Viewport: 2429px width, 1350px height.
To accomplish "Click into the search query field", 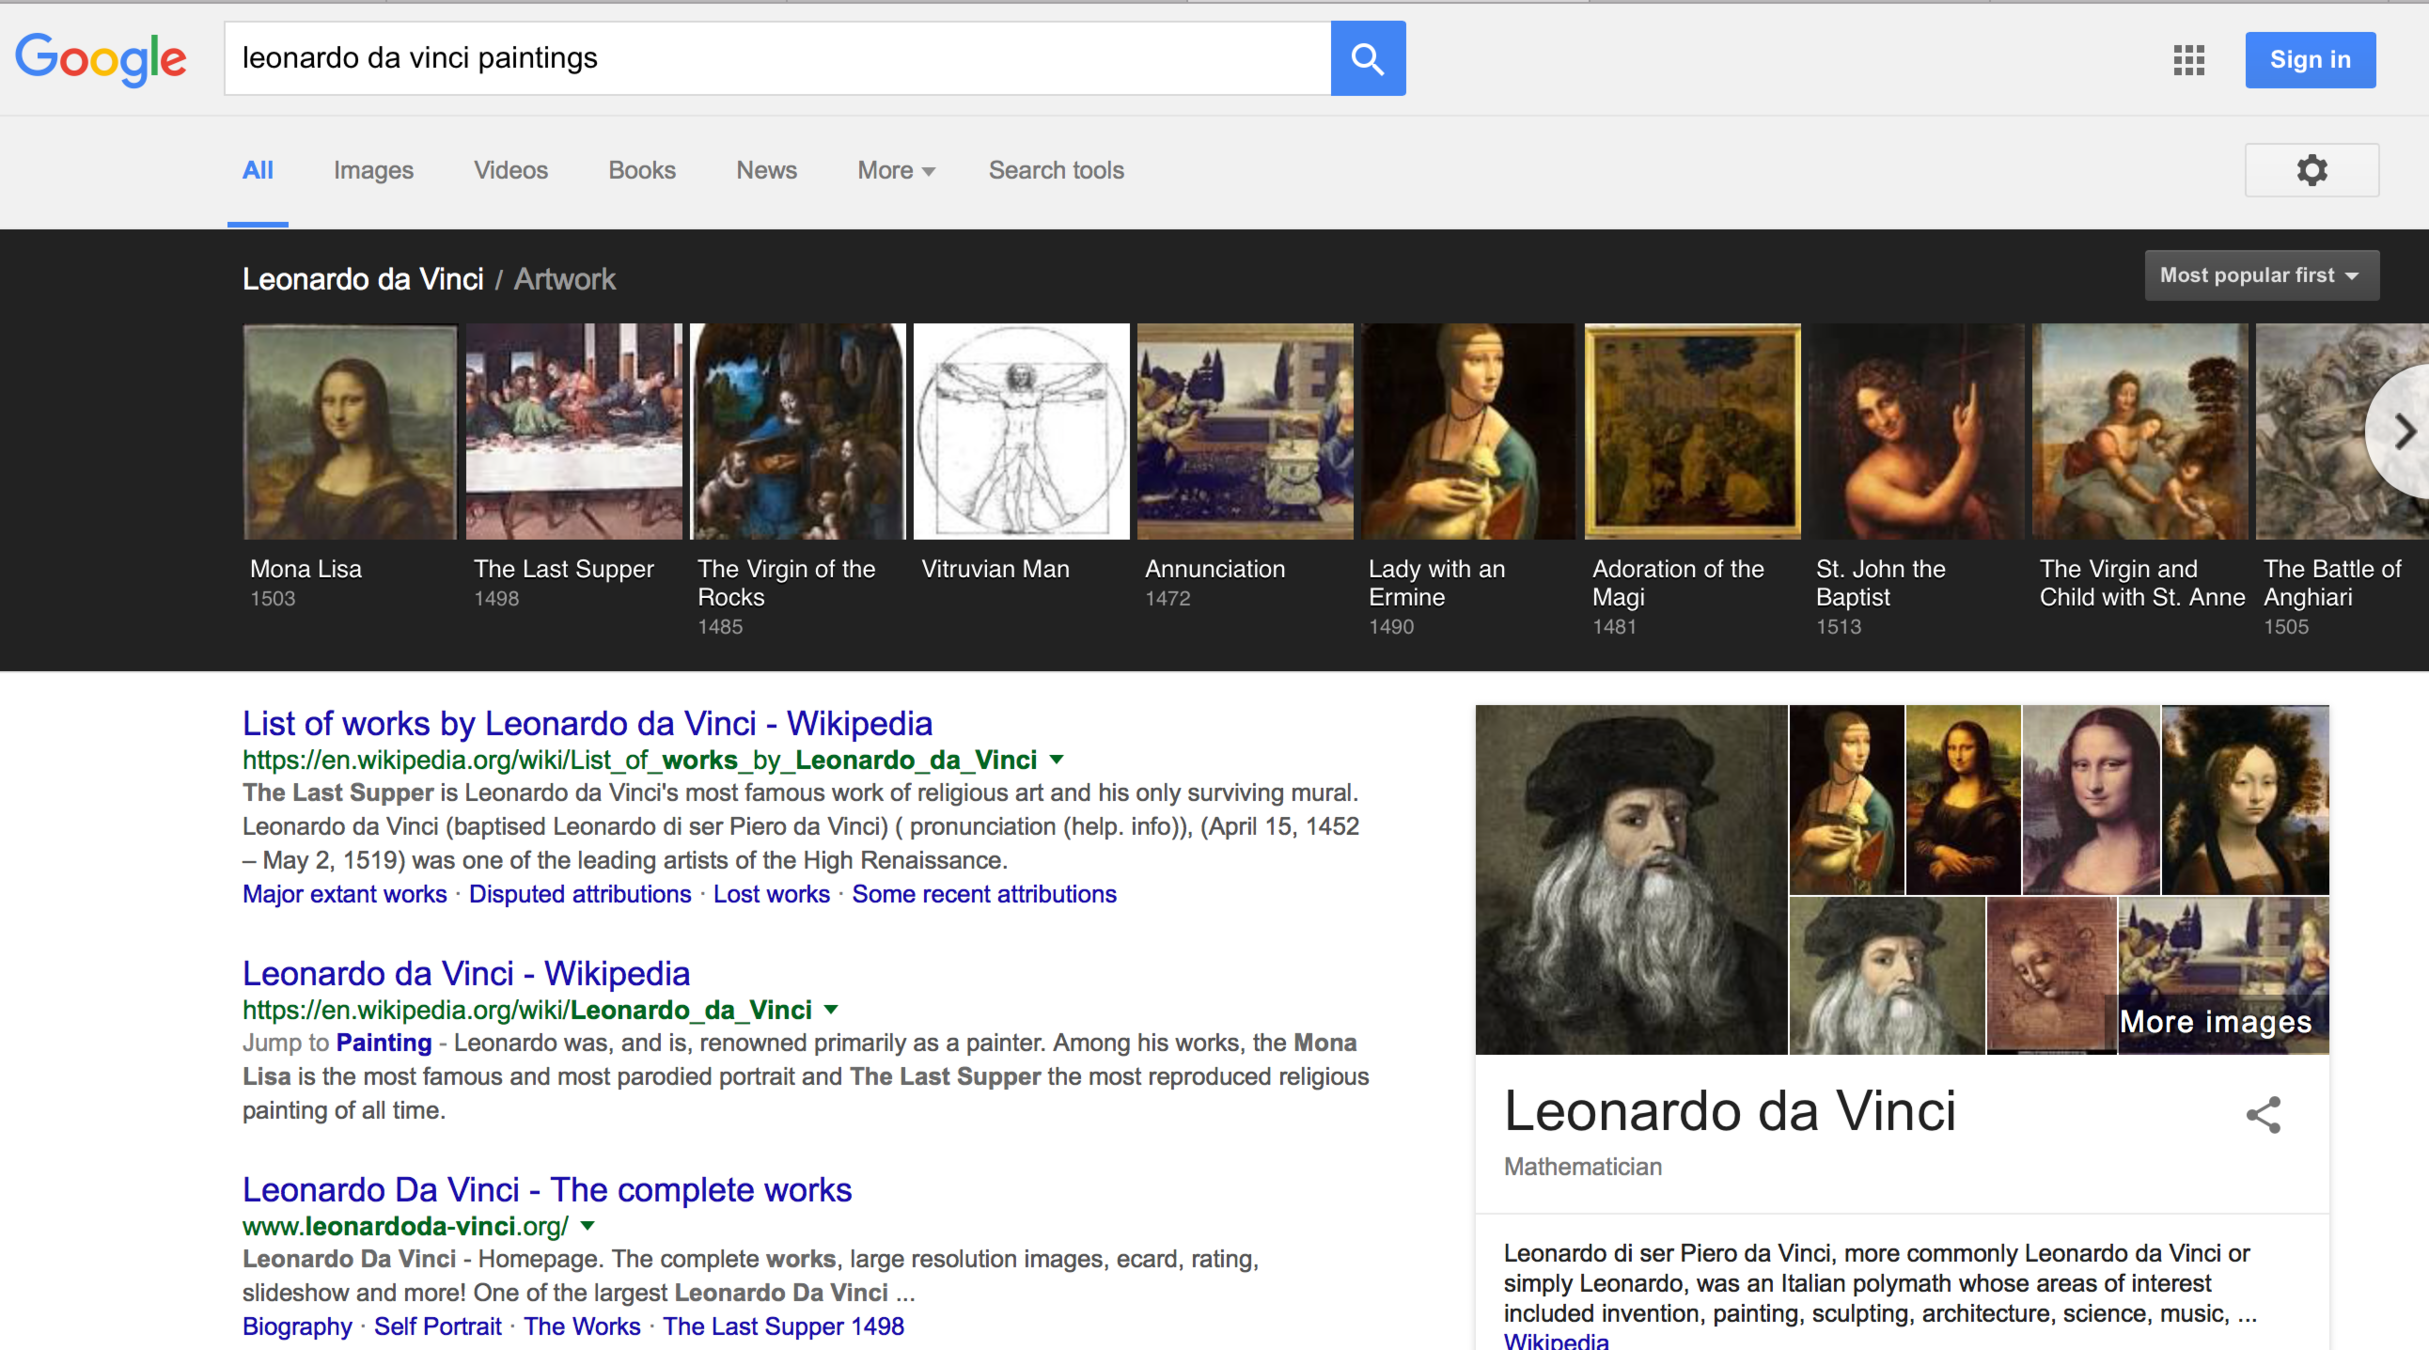I will coord(777,59).
